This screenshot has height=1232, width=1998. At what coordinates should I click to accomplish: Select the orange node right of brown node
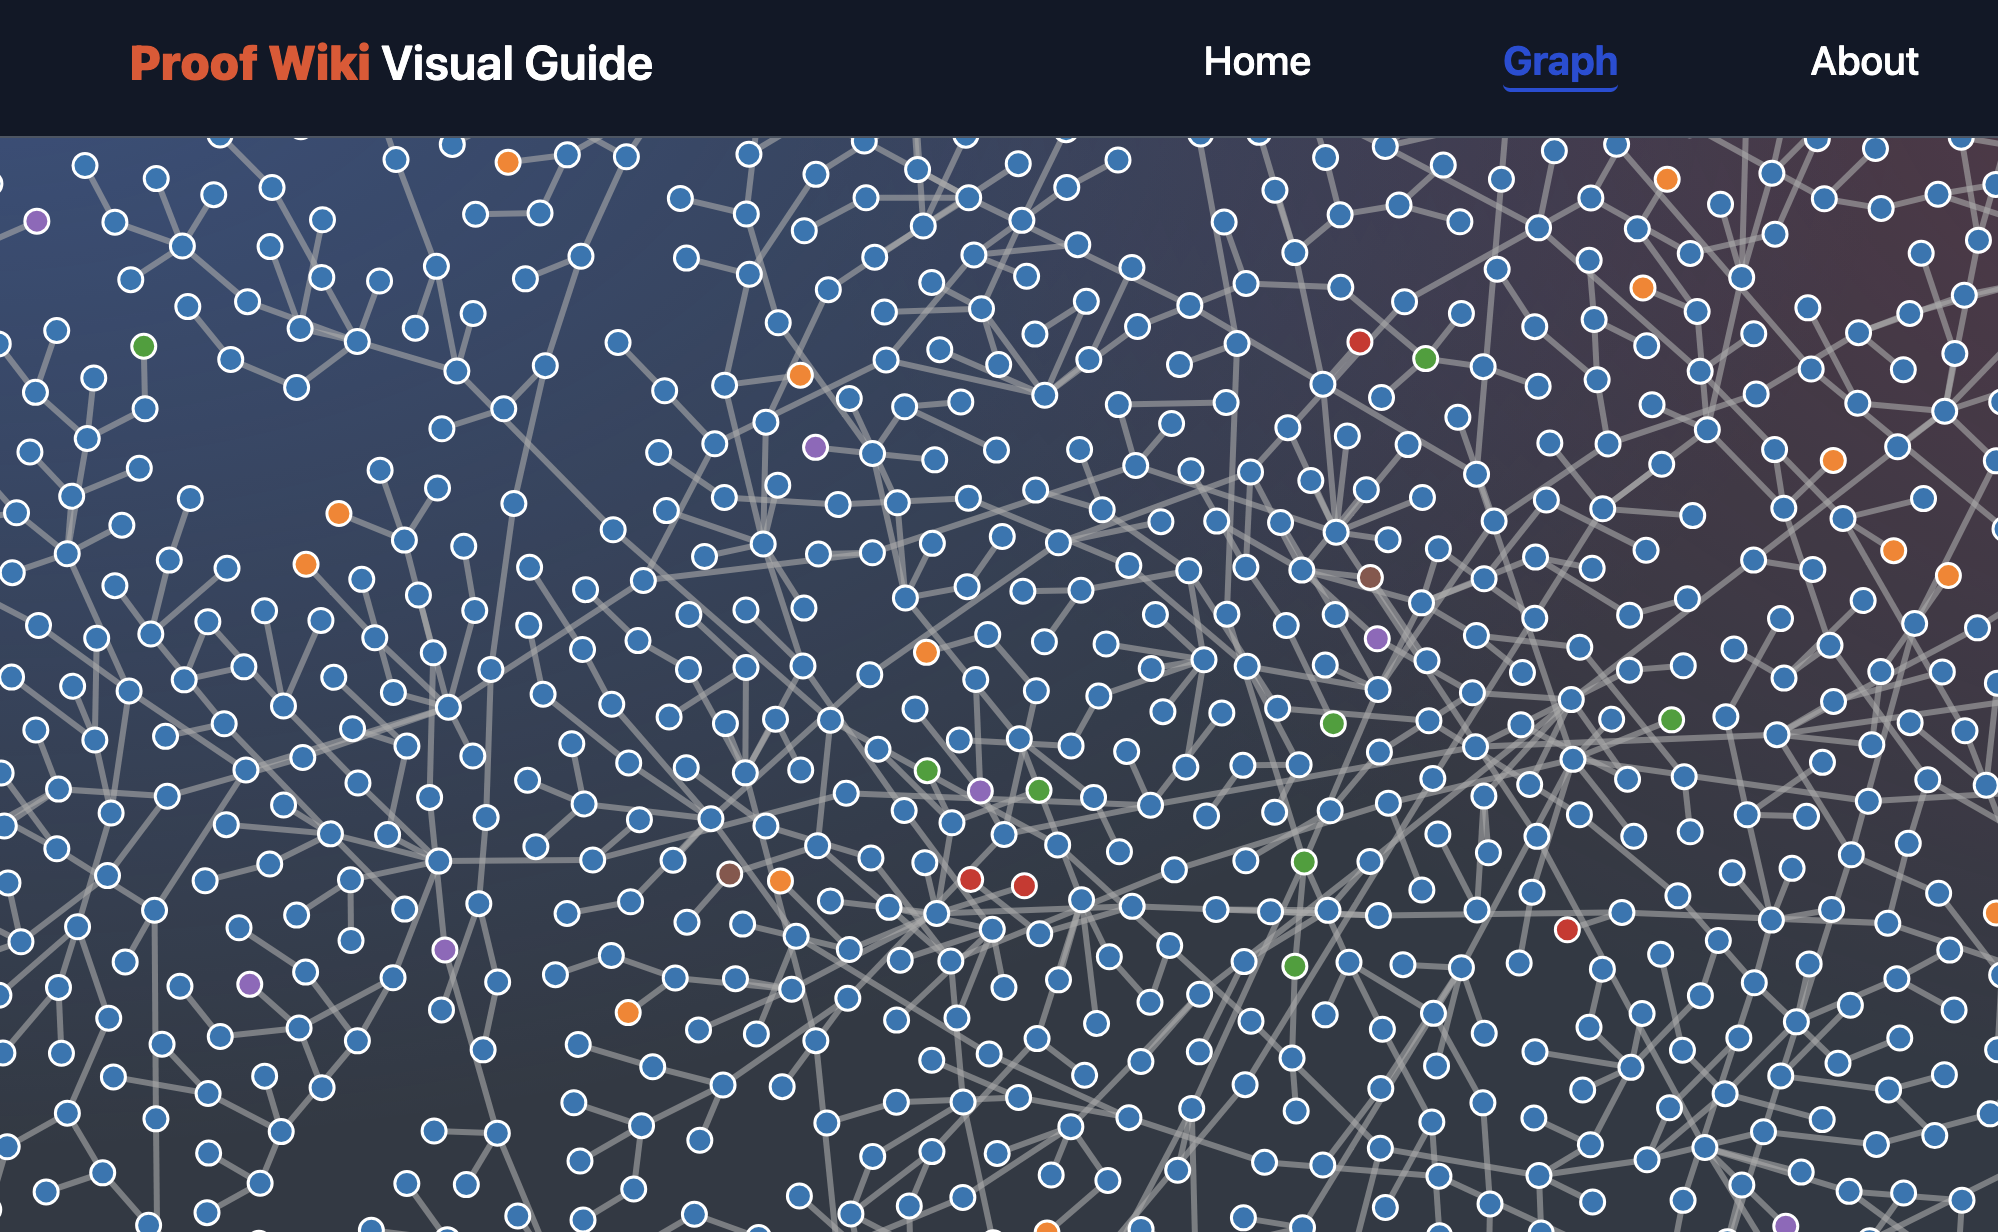[x=780, y=881]
